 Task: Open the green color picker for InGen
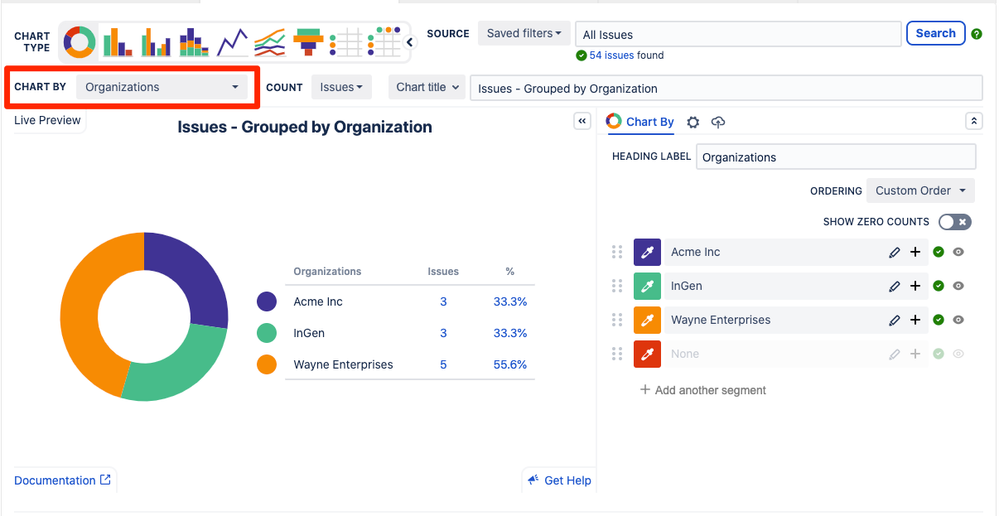coord(647,286)
